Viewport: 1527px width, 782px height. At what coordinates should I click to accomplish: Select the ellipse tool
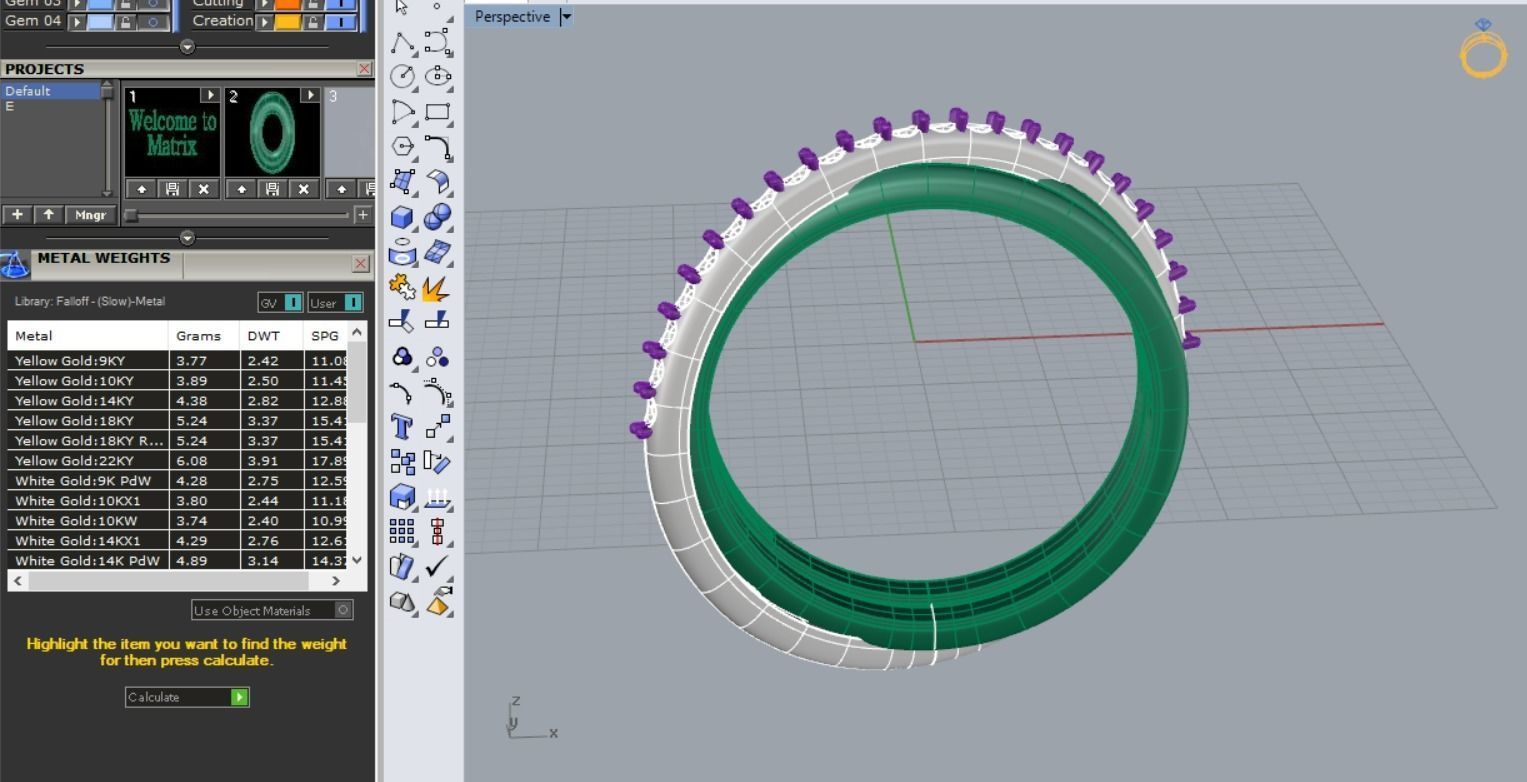coord(438,77)
